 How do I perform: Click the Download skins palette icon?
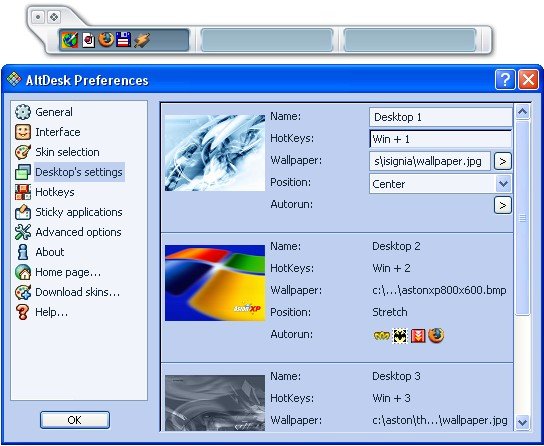coord(23,292)
